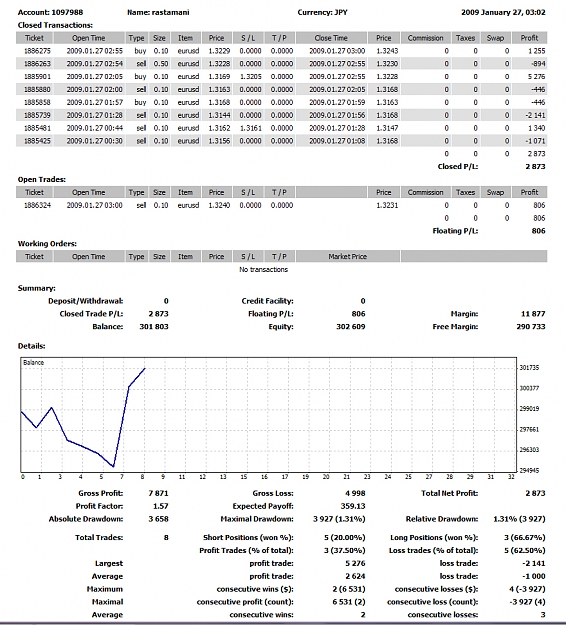The width and height of the screenshot is (566, 625).
Task: Select ticket 1885858 row
Action: (281, 102)
